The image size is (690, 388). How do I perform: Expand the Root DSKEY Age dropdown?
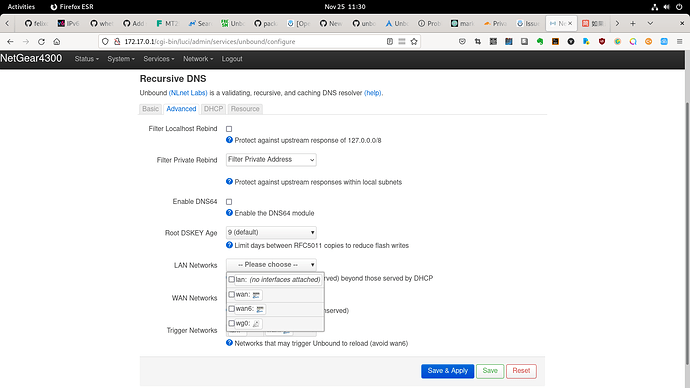(271, 232)
